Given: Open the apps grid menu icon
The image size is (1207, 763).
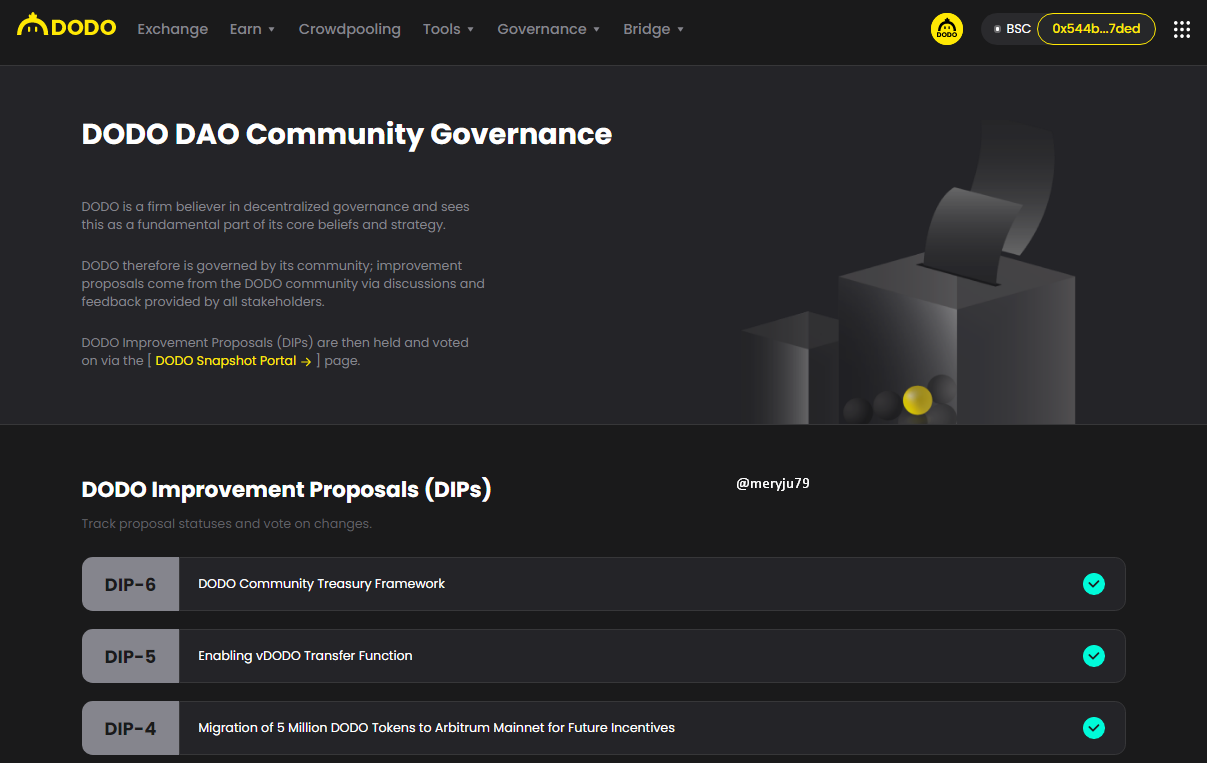Looking at the screenshot, I should (x=1181, y=29).
